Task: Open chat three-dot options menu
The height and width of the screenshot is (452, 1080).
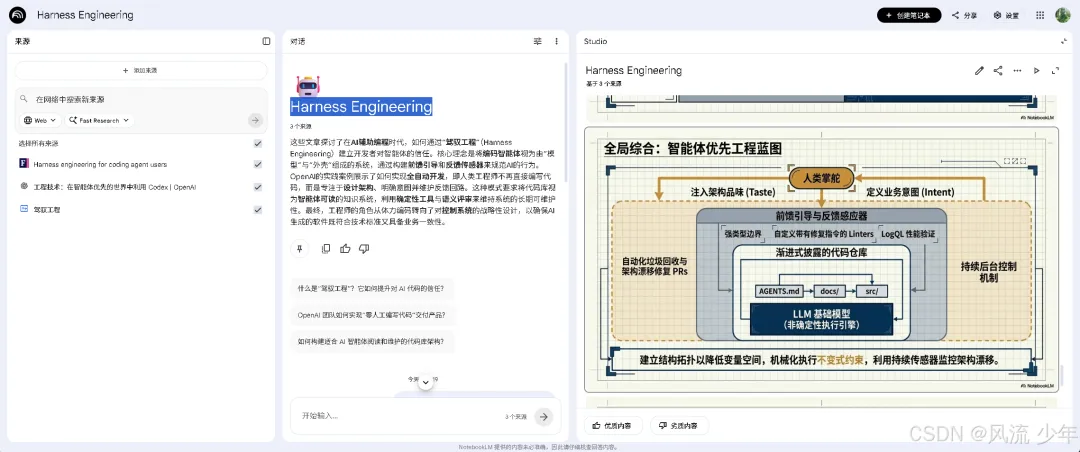Action: click(557, 41)
